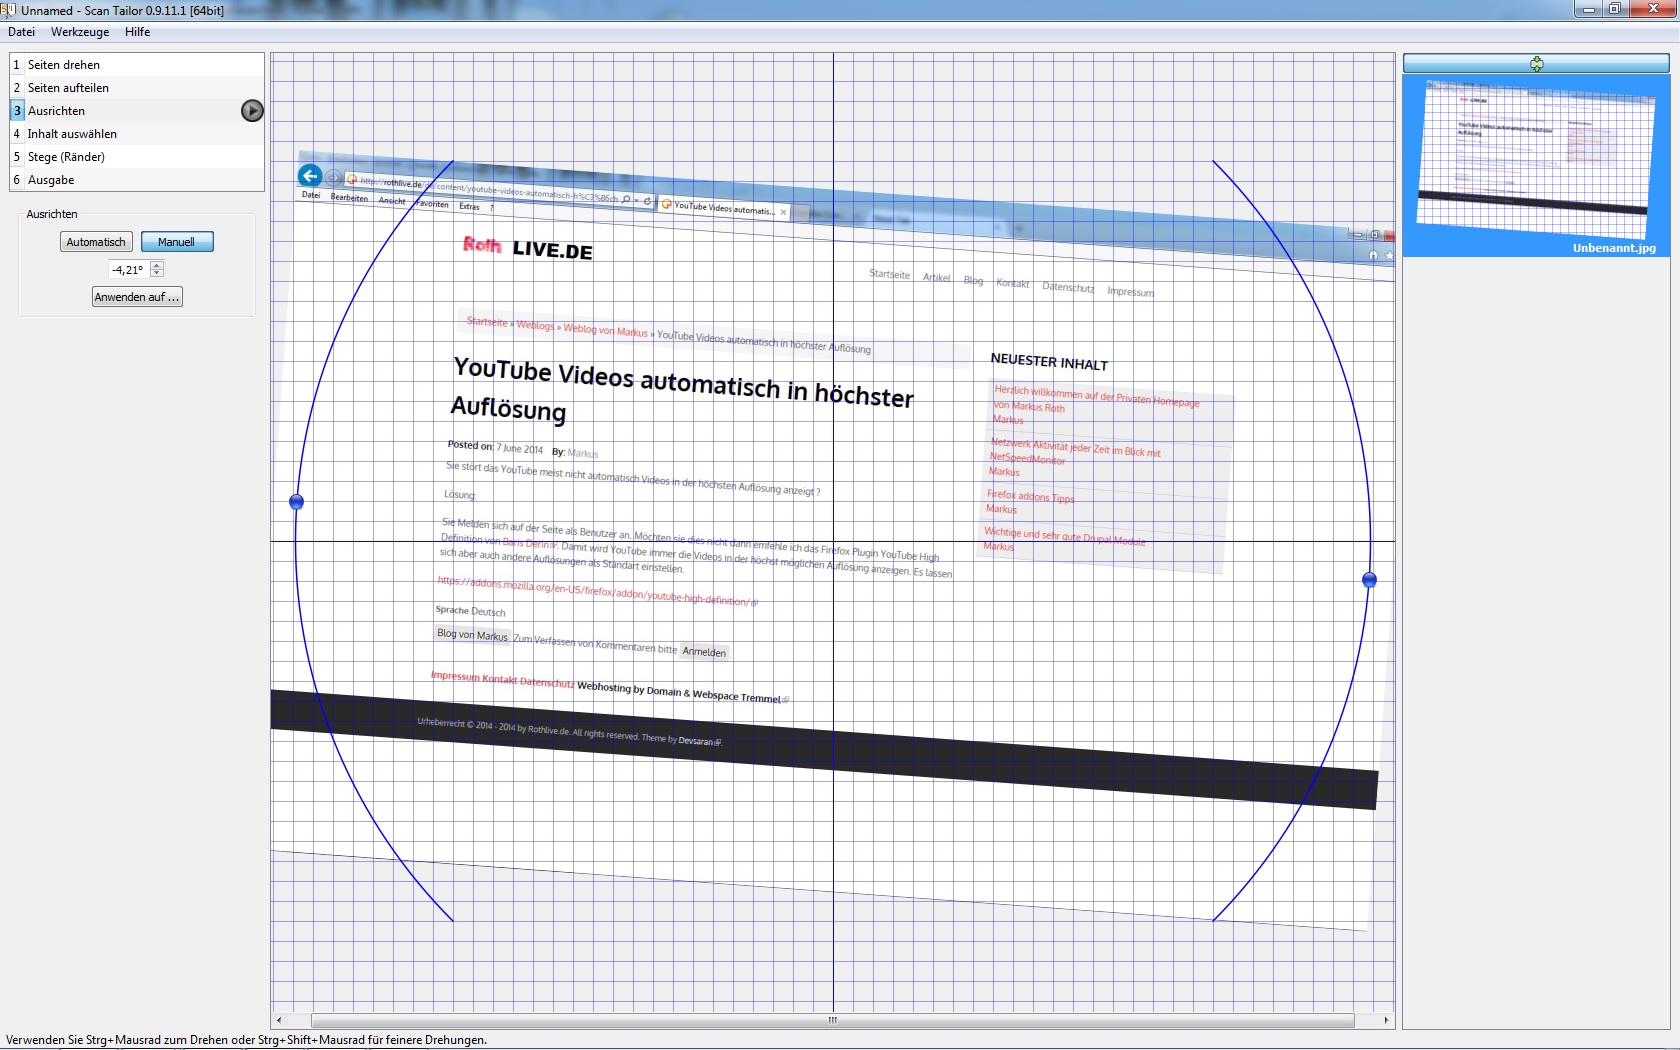Switch deskew mode to Manuell
This screenshot has height=1050, width=1680.
point(177,242)
